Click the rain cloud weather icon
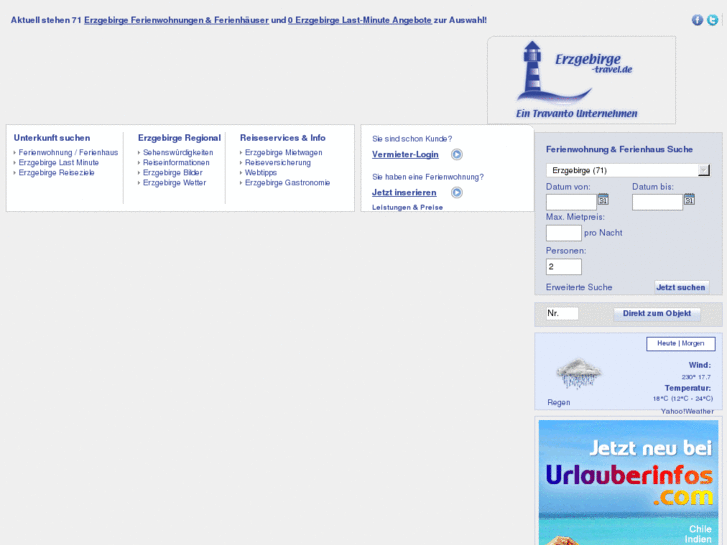This screenshot has height=545, width=727. coord(578,373)
